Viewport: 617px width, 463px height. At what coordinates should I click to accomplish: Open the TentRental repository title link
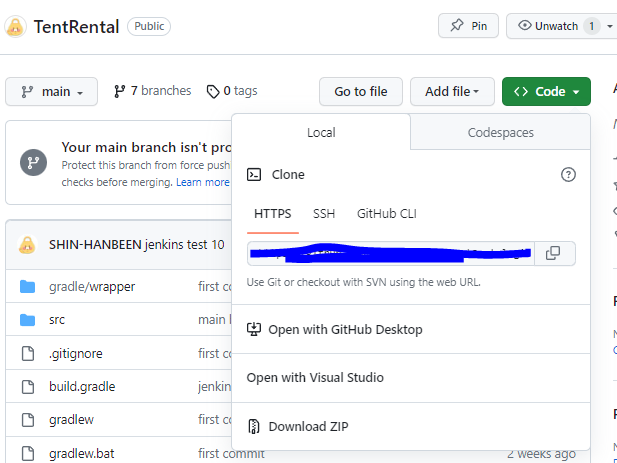76,27
